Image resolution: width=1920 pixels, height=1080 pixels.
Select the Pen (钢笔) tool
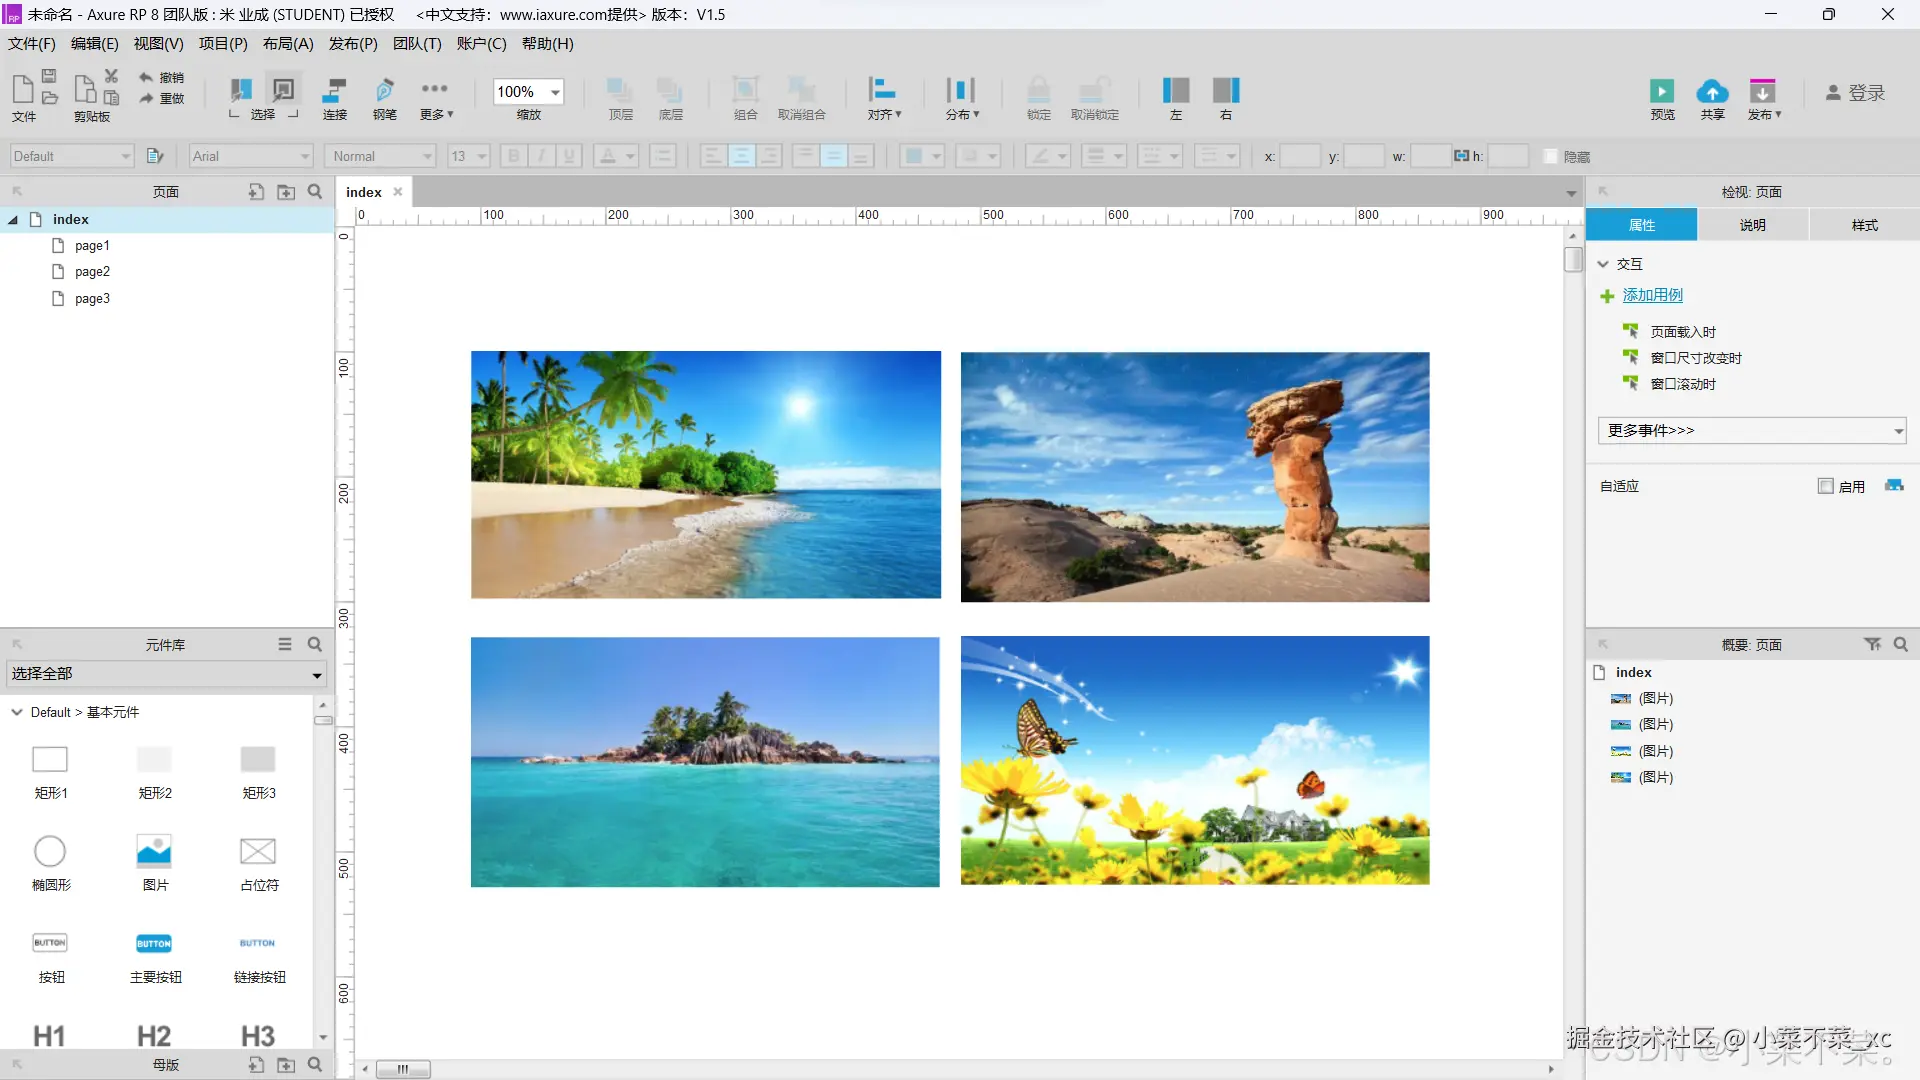tap(384, 91)
